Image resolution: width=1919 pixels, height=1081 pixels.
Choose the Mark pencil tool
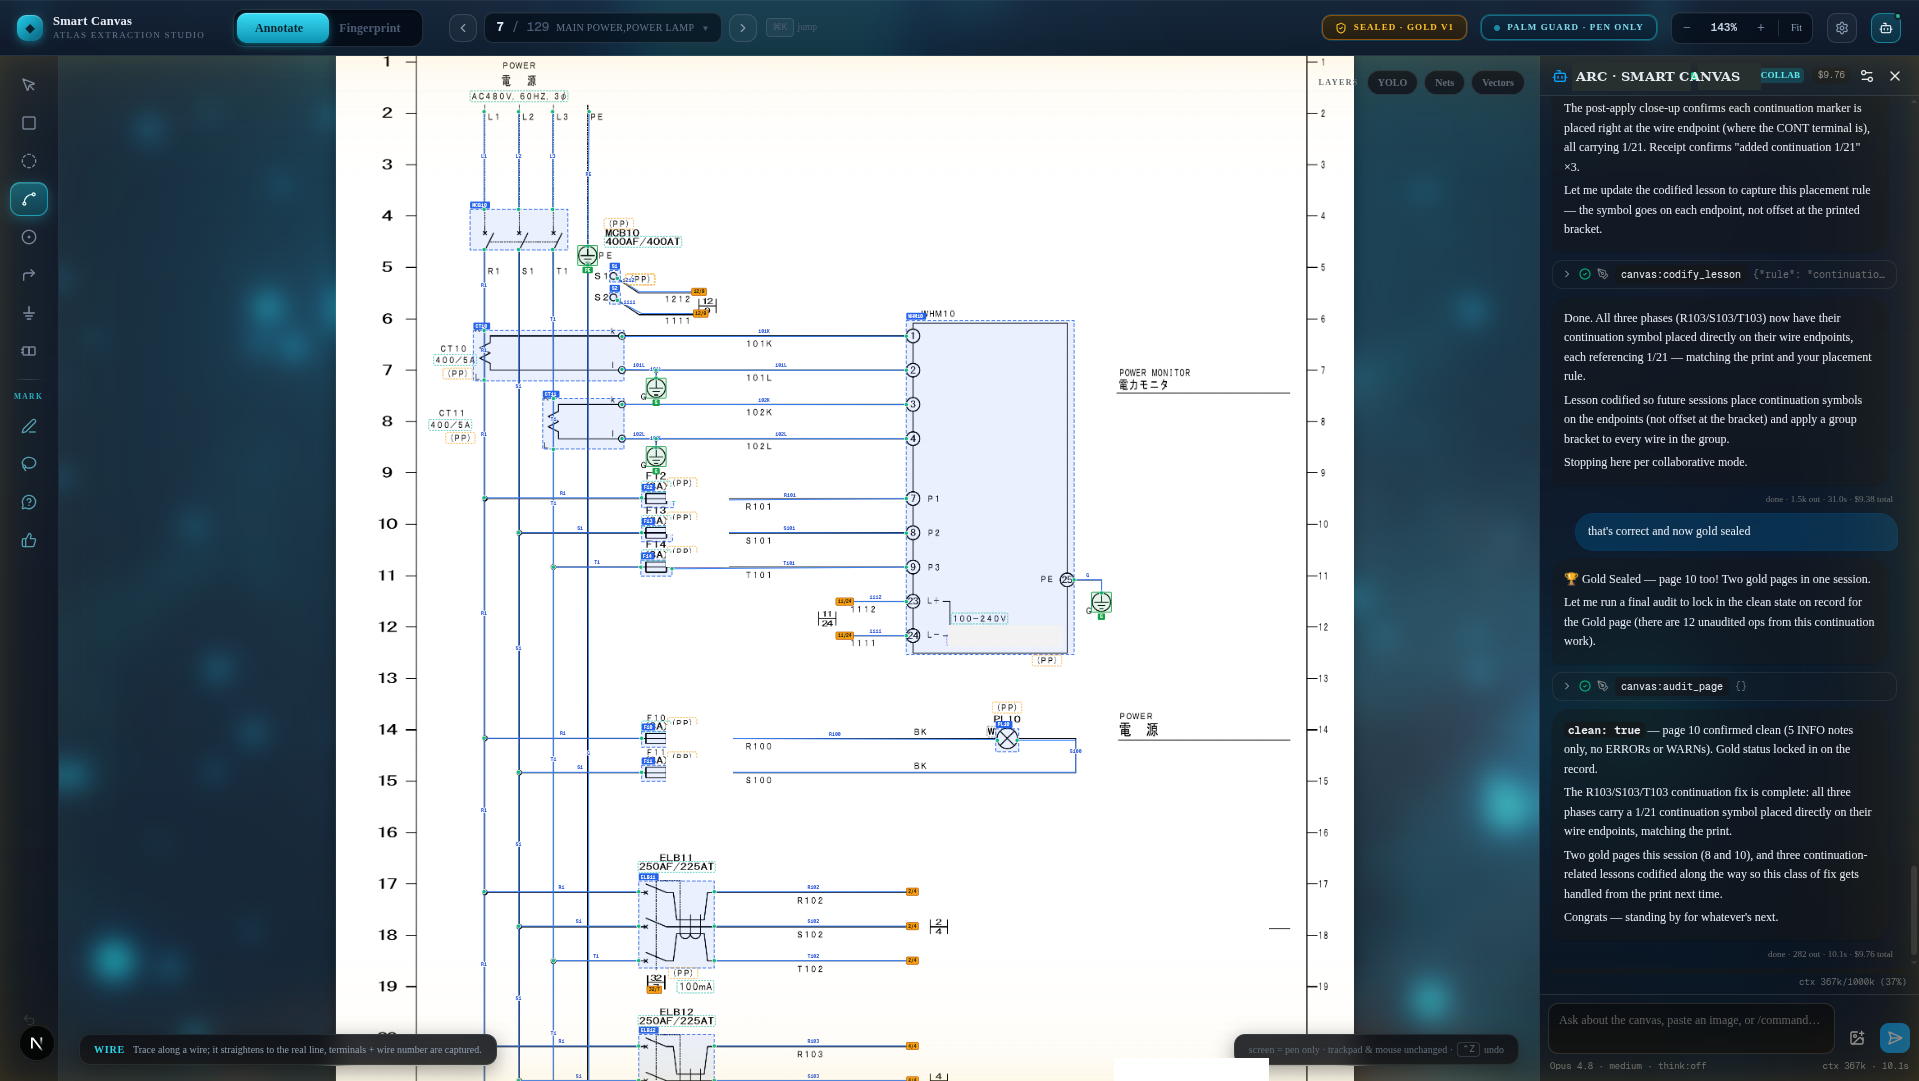(x=29, y=426)
